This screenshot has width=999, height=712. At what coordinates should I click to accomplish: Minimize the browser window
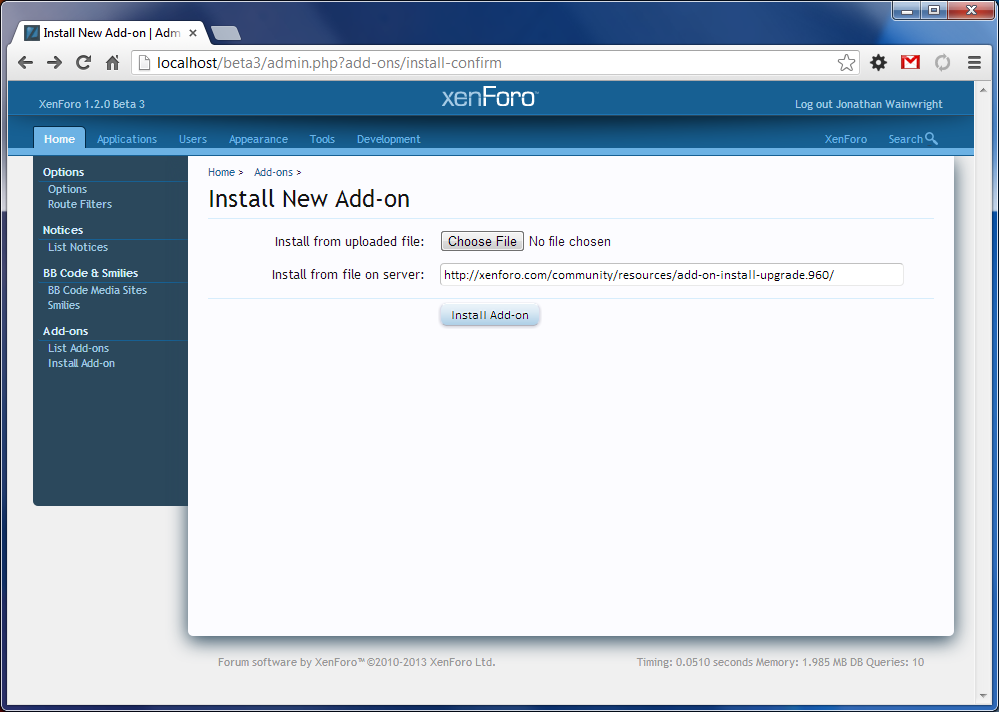click(x=907, y=11)
